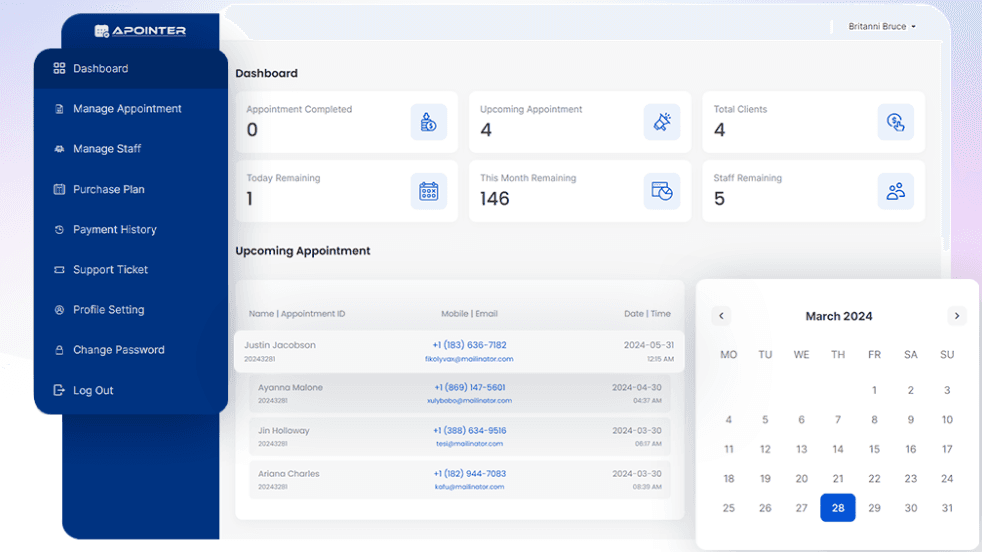The width and height of the screenshot is (982, 552).
Task: Select day 31 in March calendar
Action: pyautogui.click(x=947, y=508)
